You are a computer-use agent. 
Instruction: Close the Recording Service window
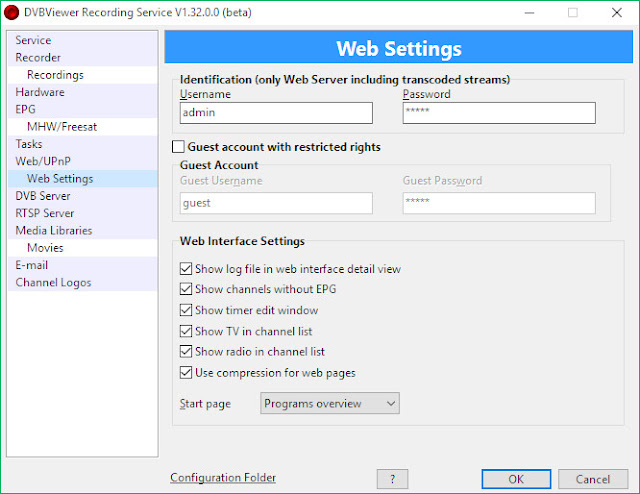tap(617, 13)
